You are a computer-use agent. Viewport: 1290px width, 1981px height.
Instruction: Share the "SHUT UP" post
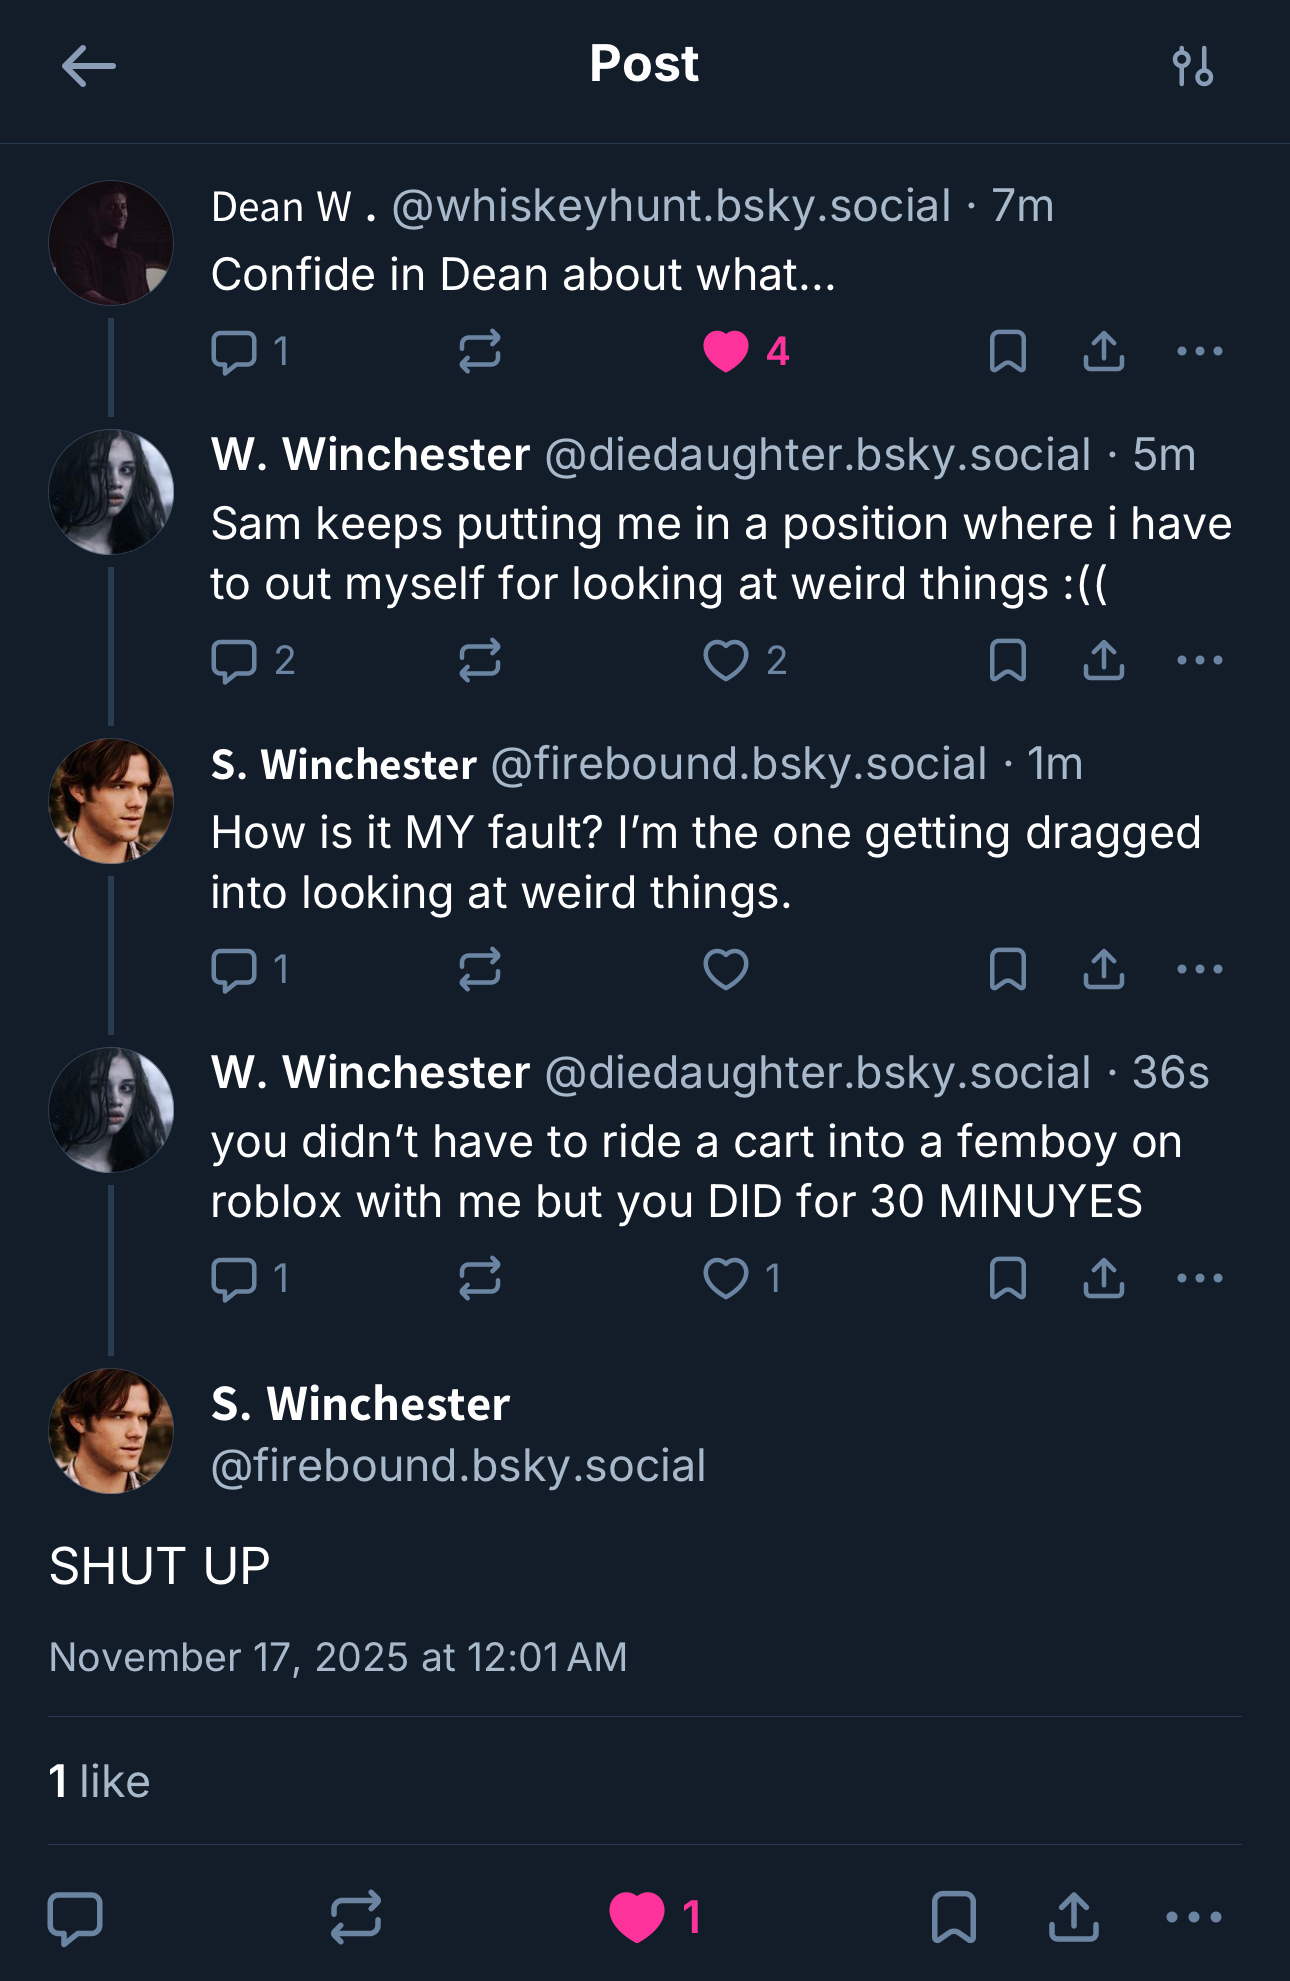[1074, 1917]
